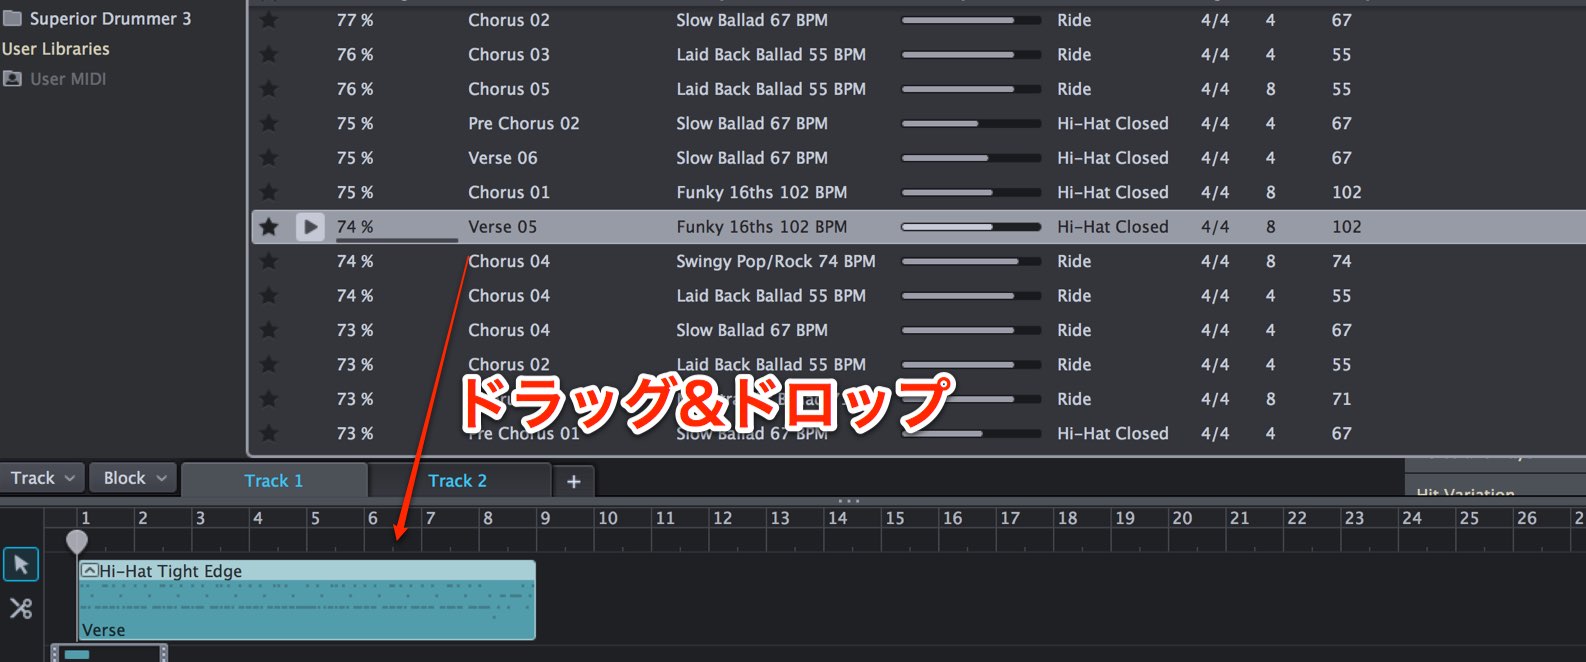This screenshot has width=1586, height=662.
Task: Collapse the Hi-Hat Tight Edge block header icon
Action: [89, 571]
